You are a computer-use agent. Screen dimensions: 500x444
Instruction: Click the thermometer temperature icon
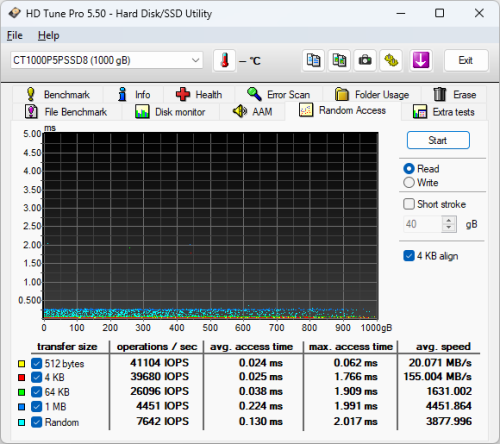pos(225,61)
